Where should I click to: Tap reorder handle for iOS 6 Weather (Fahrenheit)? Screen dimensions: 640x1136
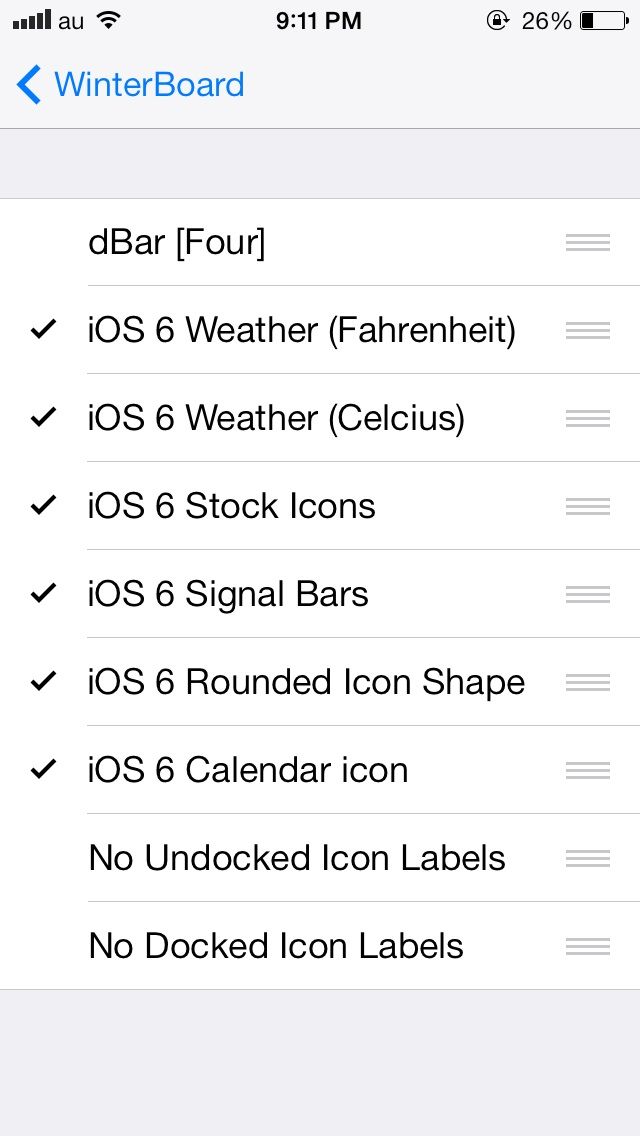[x=587, y=331]
